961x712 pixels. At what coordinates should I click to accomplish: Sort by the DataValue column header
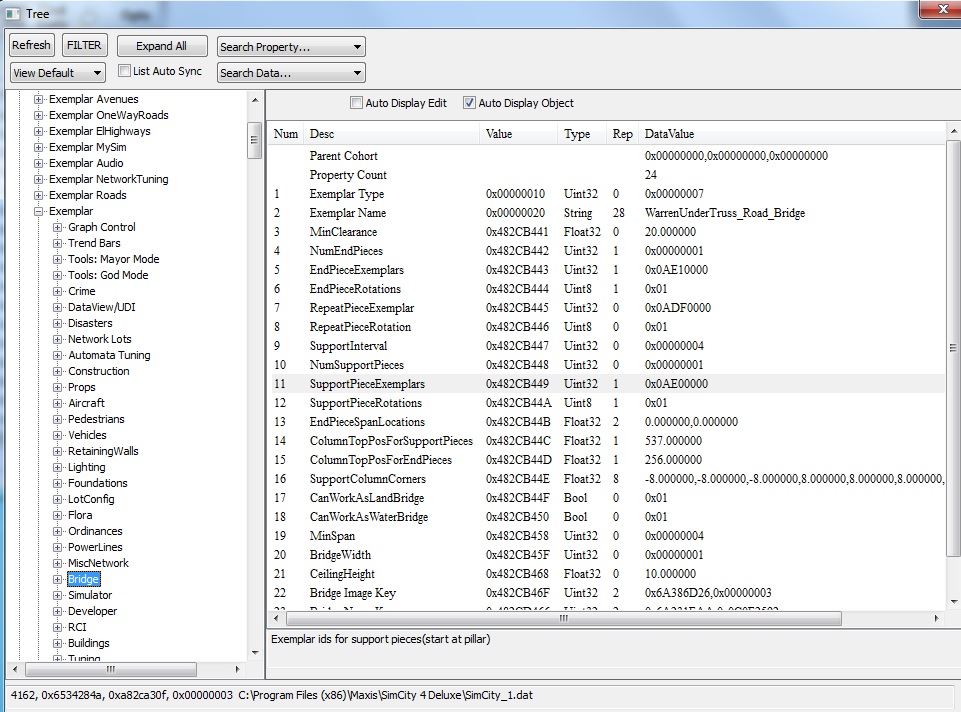(792, 134)
